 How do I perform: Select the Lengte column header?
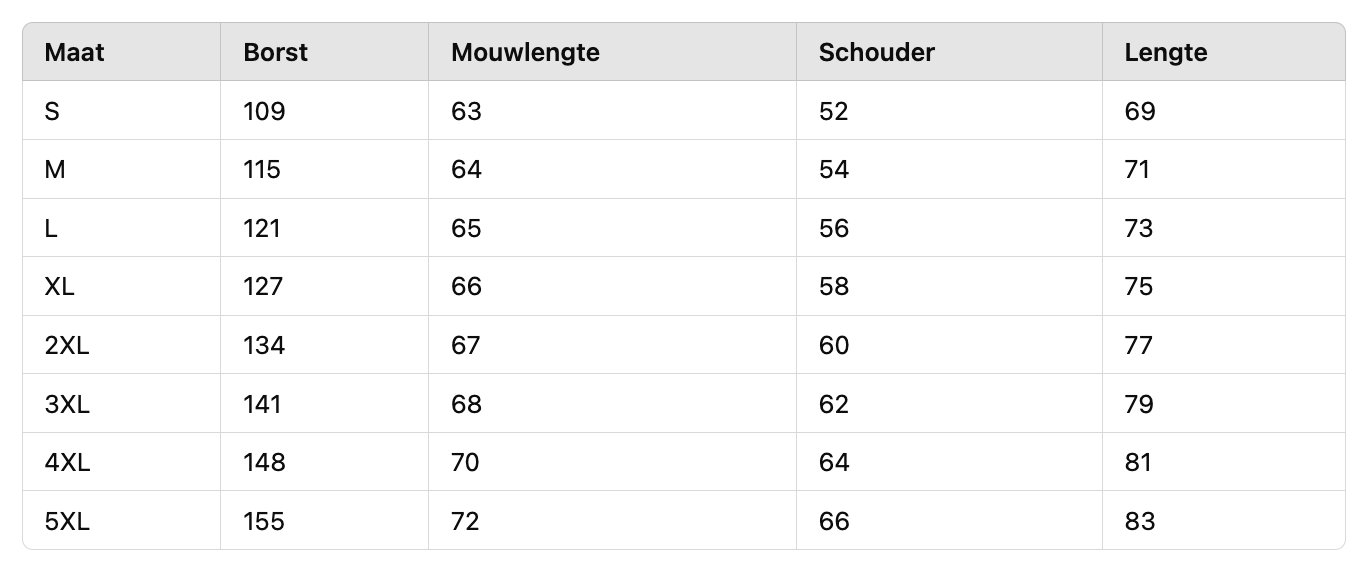(x=1166, y=52)
